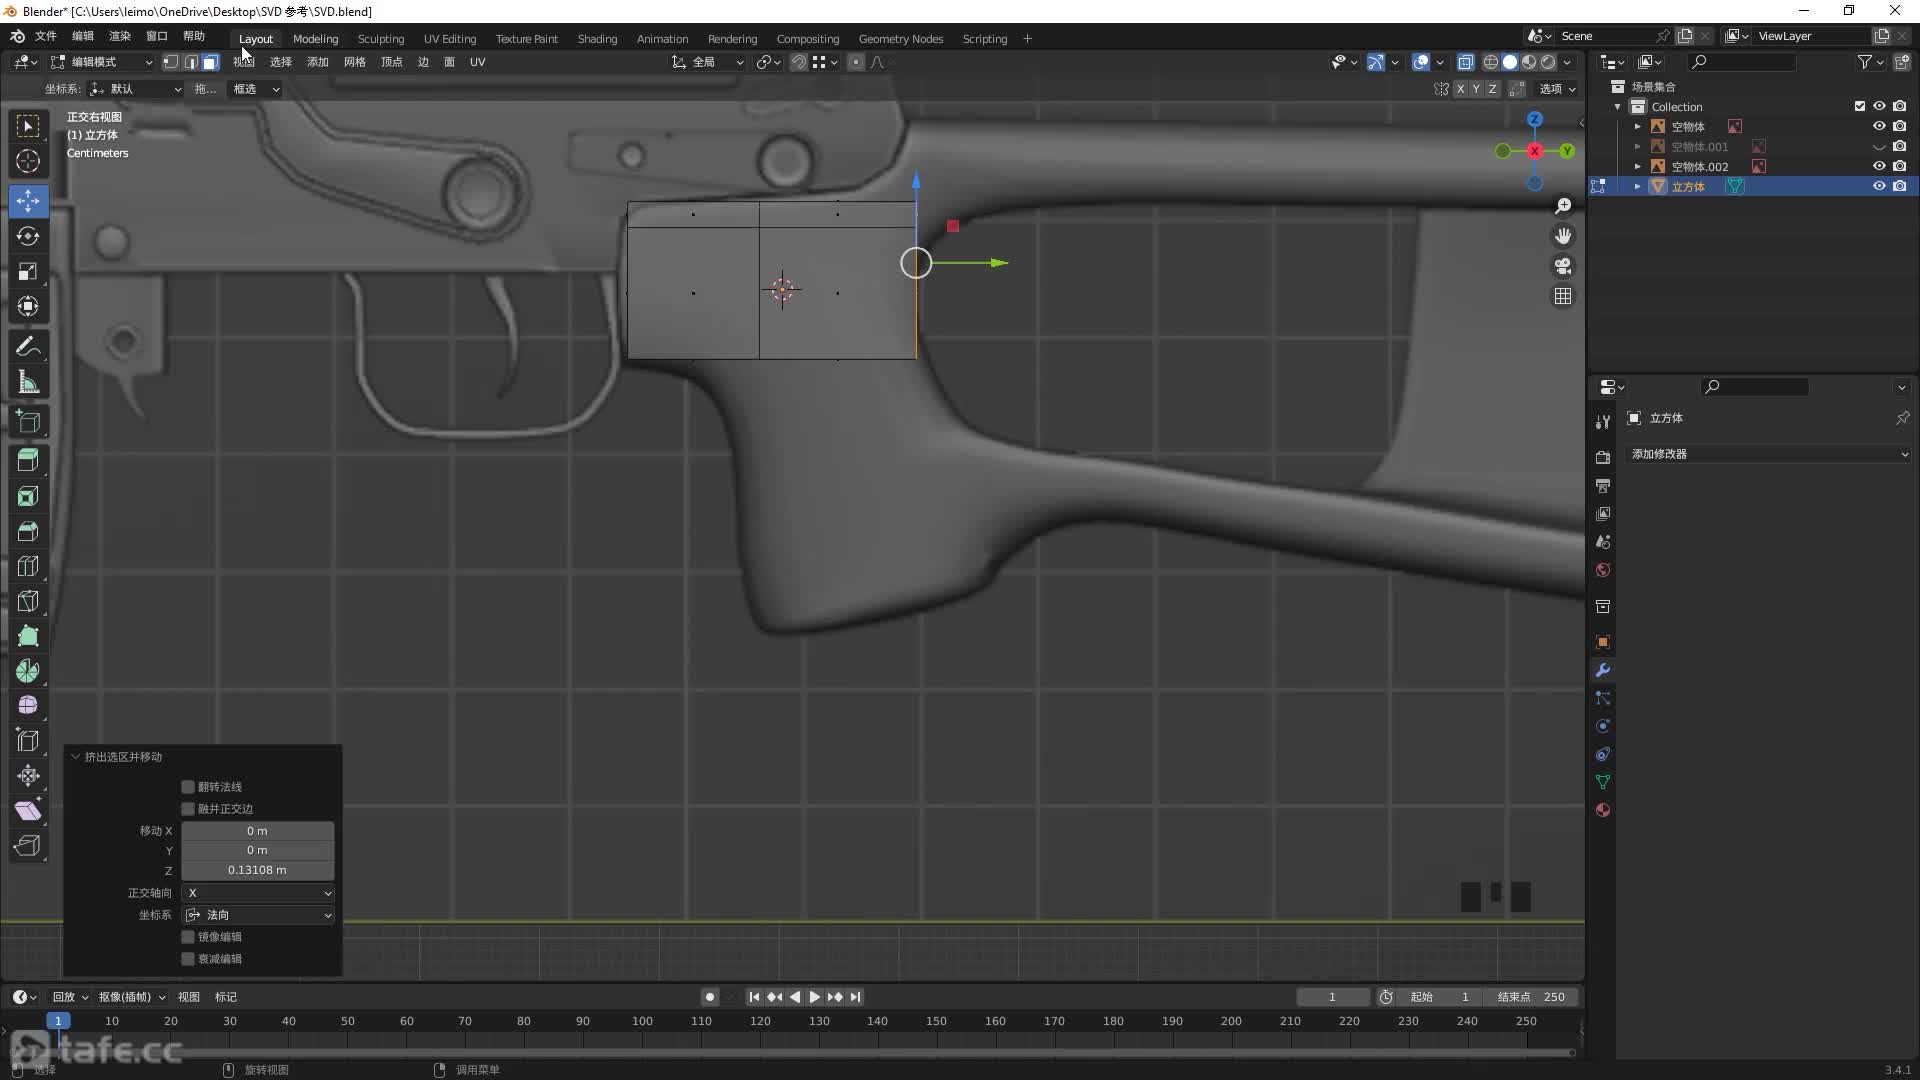The image size is (1920, 1080).
Task: Expand the 空物体 tree item
Action: click(x=1638, y=127)
